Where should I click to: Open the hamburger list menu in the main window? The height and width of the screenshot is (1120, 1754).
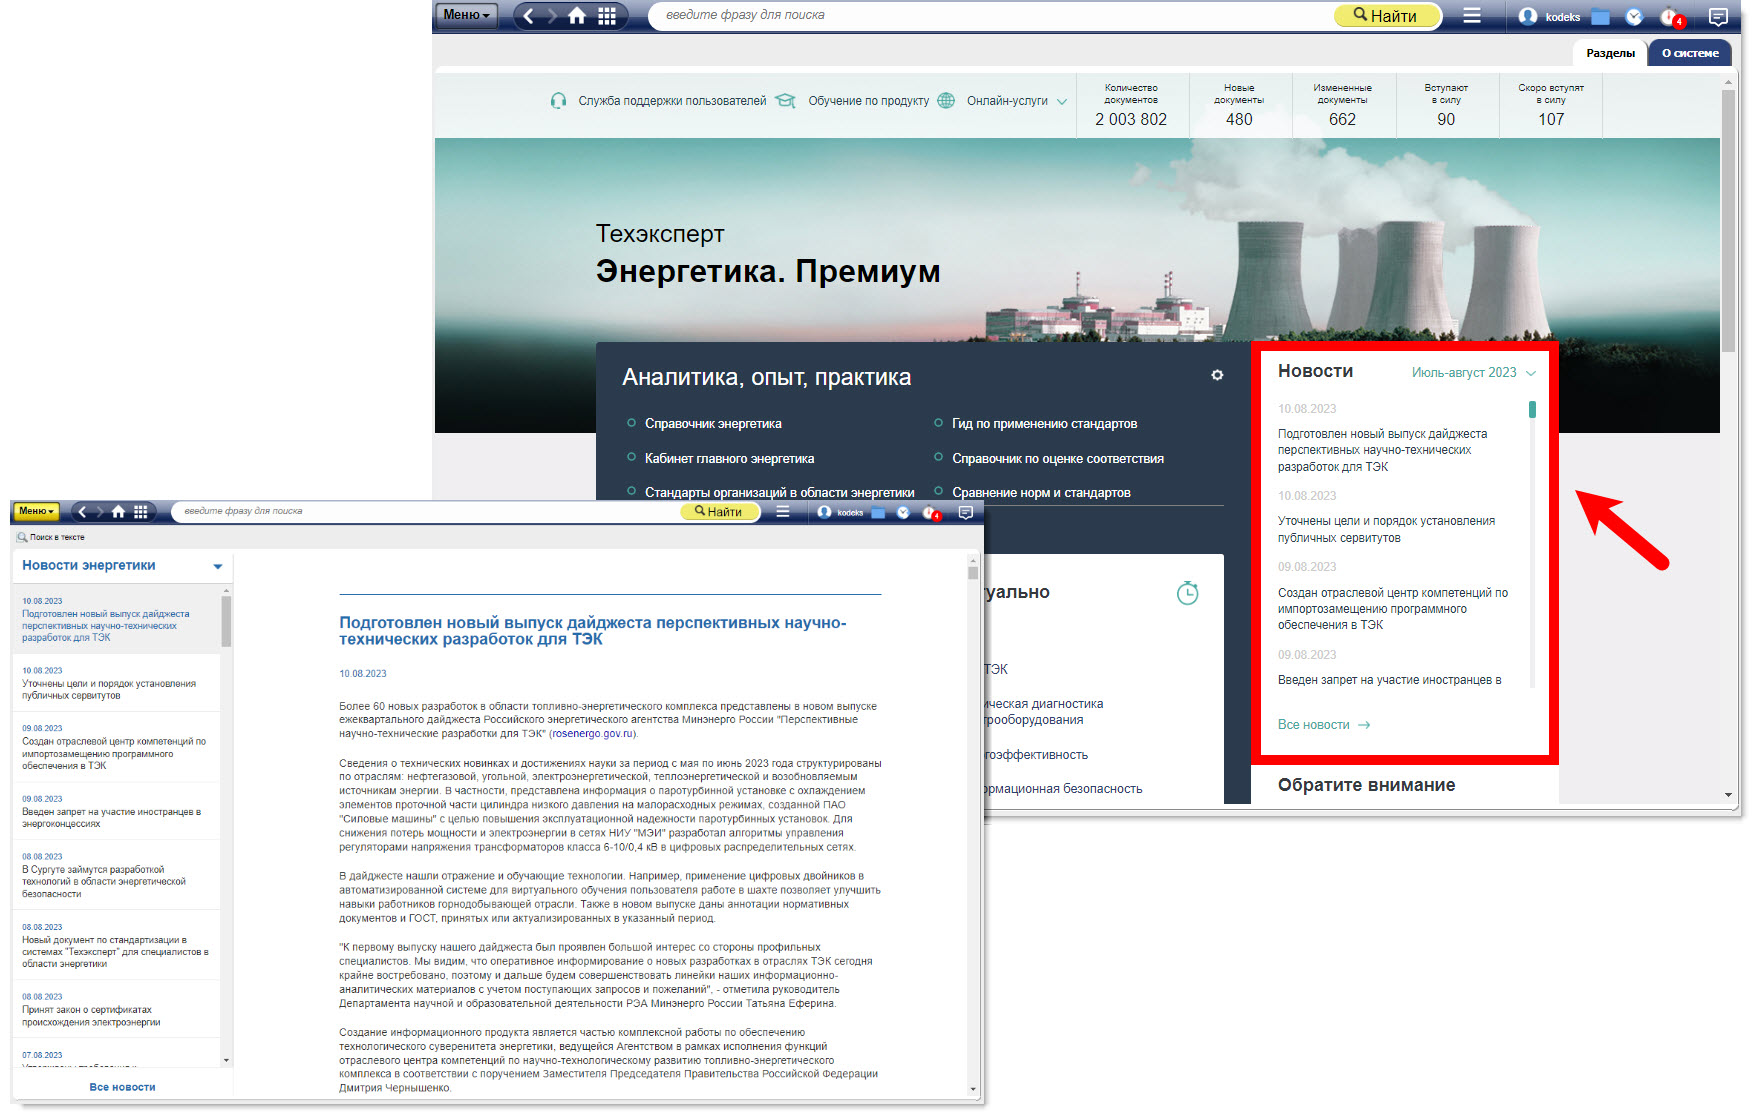[1472, 16]
